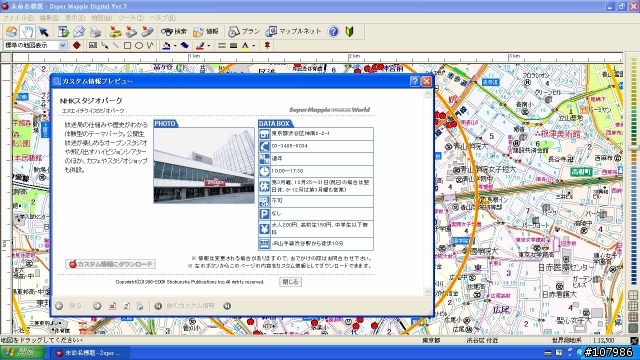Screen dimensions: 640x360
Task: Click the dialog scrollbar up arrow
Action: 428,93
